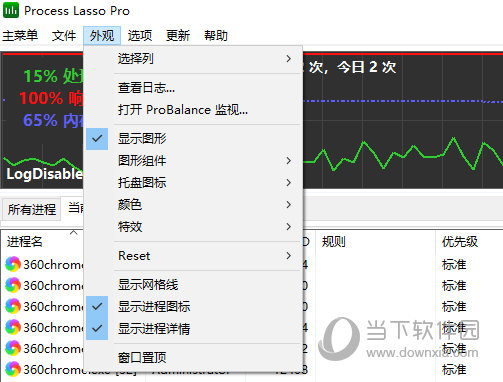The width and height of the screenshot is (503, 382).
Task: Click the last 360chrome process icon
Action: pos(13,369)
